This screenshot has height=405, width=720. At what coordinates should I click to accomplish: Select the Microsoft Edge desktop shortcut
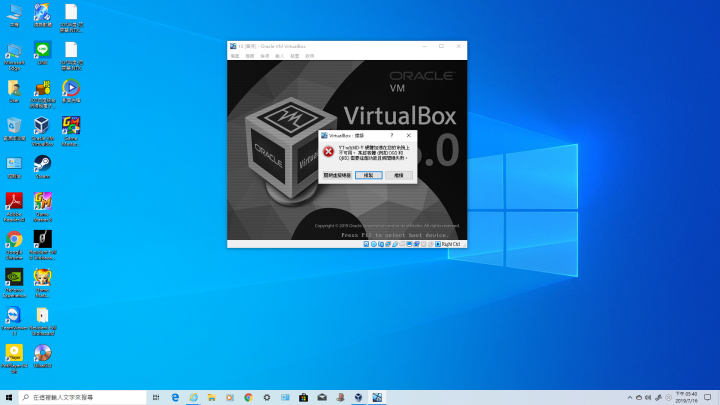[14, 56]
